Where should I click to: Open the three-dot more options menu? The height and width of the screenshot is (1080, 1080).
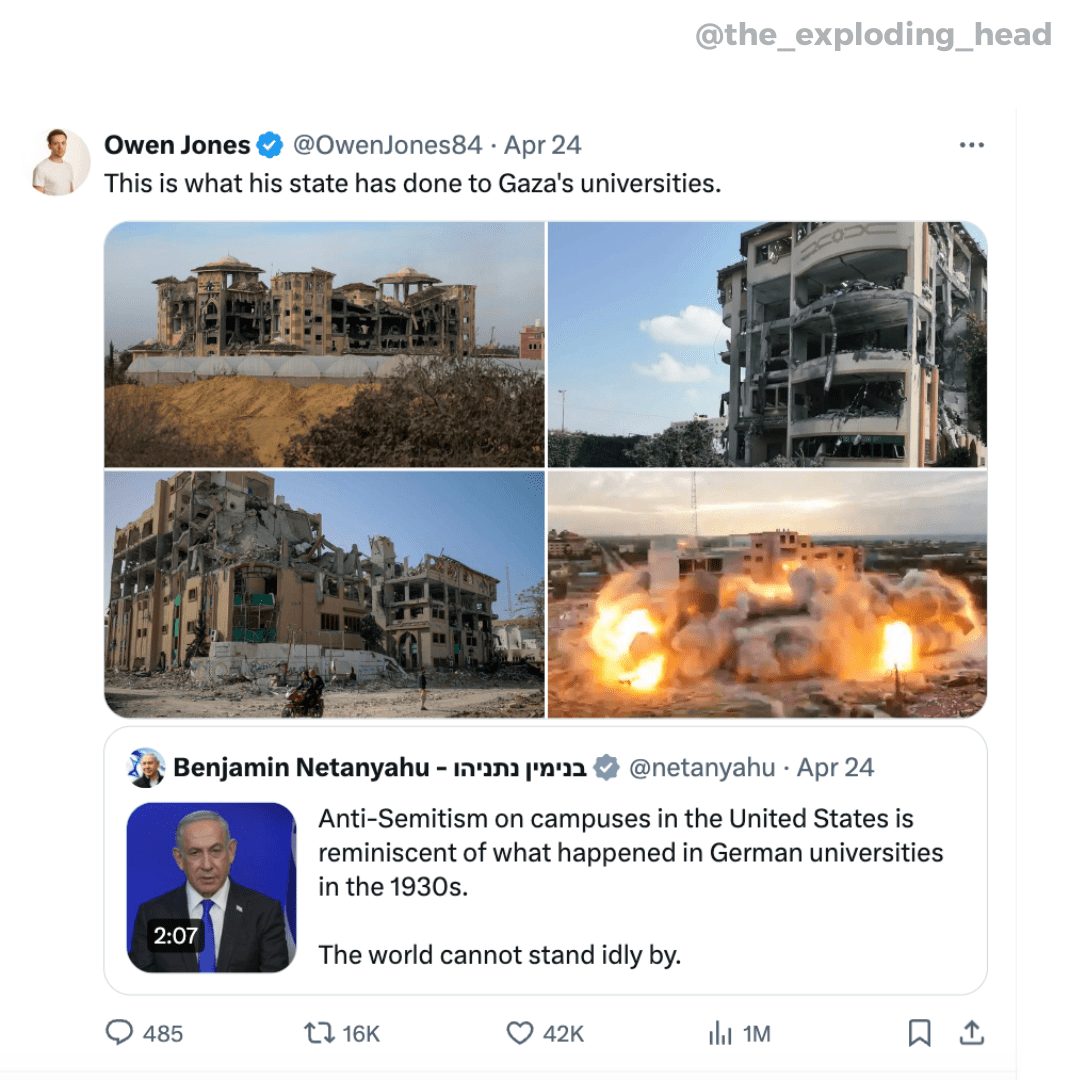click(971, 145)
